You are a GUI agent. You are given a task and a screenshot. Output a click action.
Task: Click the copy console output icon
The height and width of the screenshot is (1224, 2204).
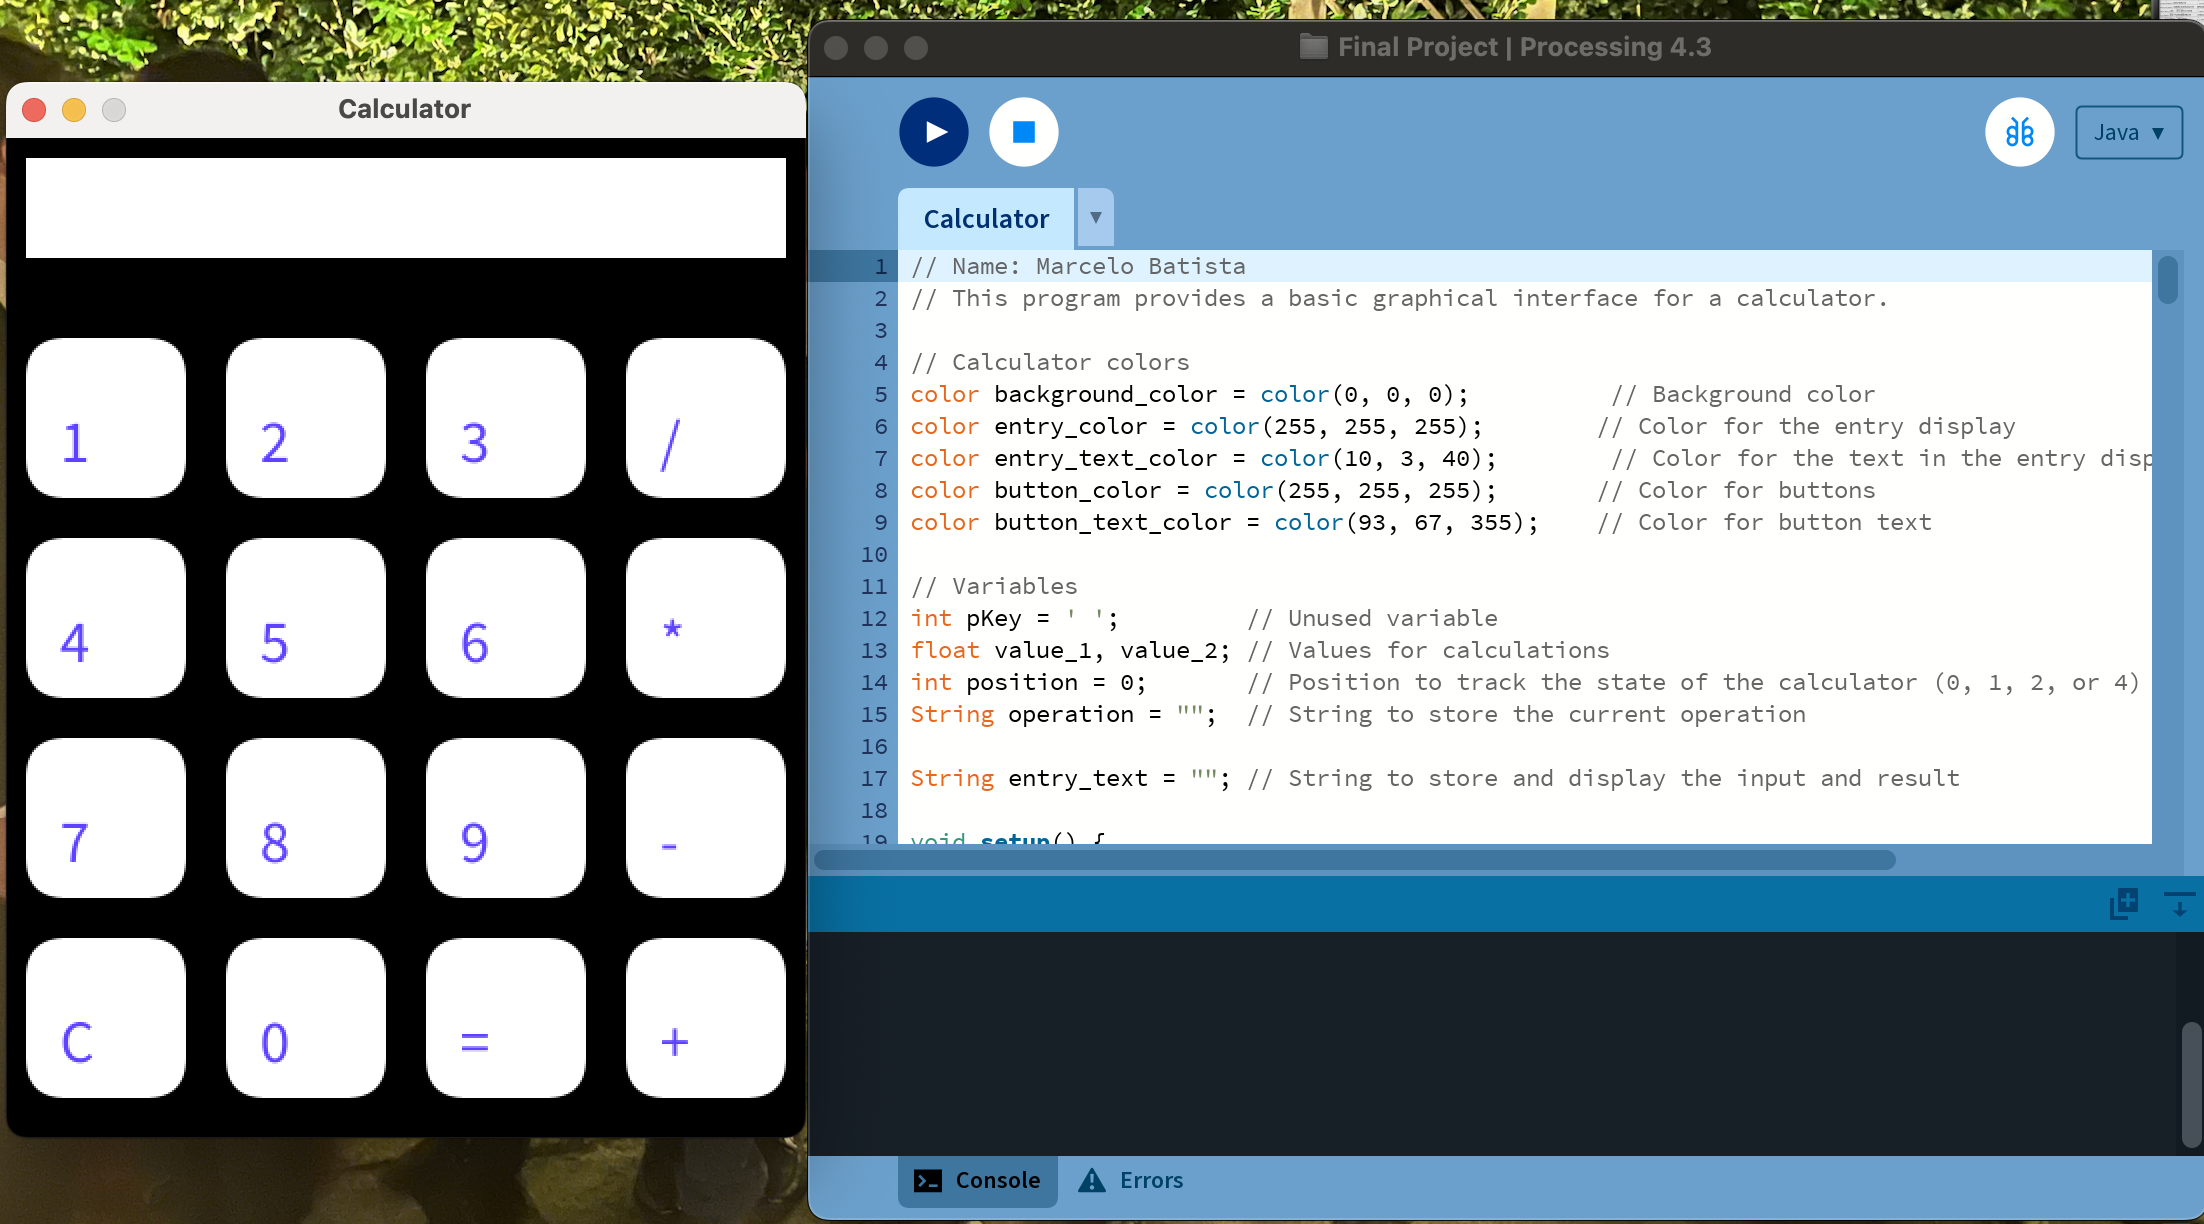coord(2123,904)
